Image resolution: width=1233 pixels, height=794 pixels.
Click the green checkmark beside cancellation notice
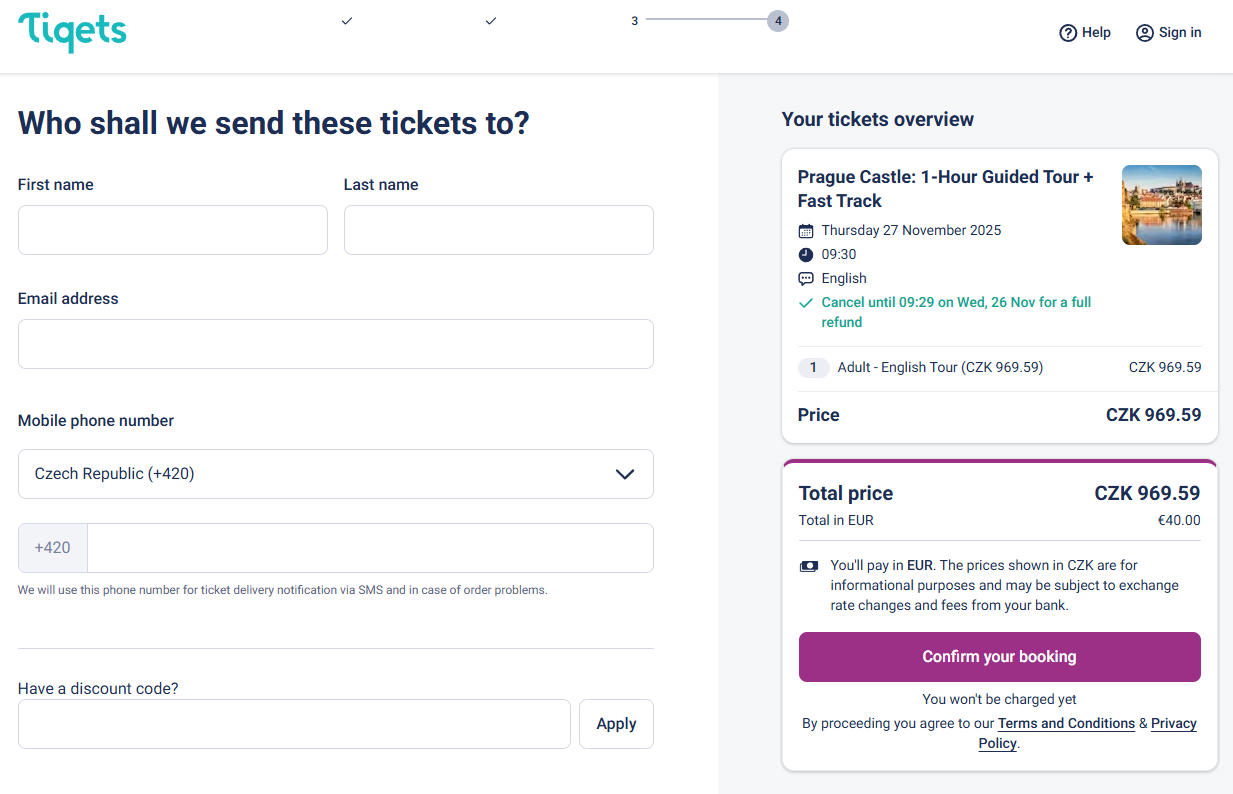(x=806, y=303)
